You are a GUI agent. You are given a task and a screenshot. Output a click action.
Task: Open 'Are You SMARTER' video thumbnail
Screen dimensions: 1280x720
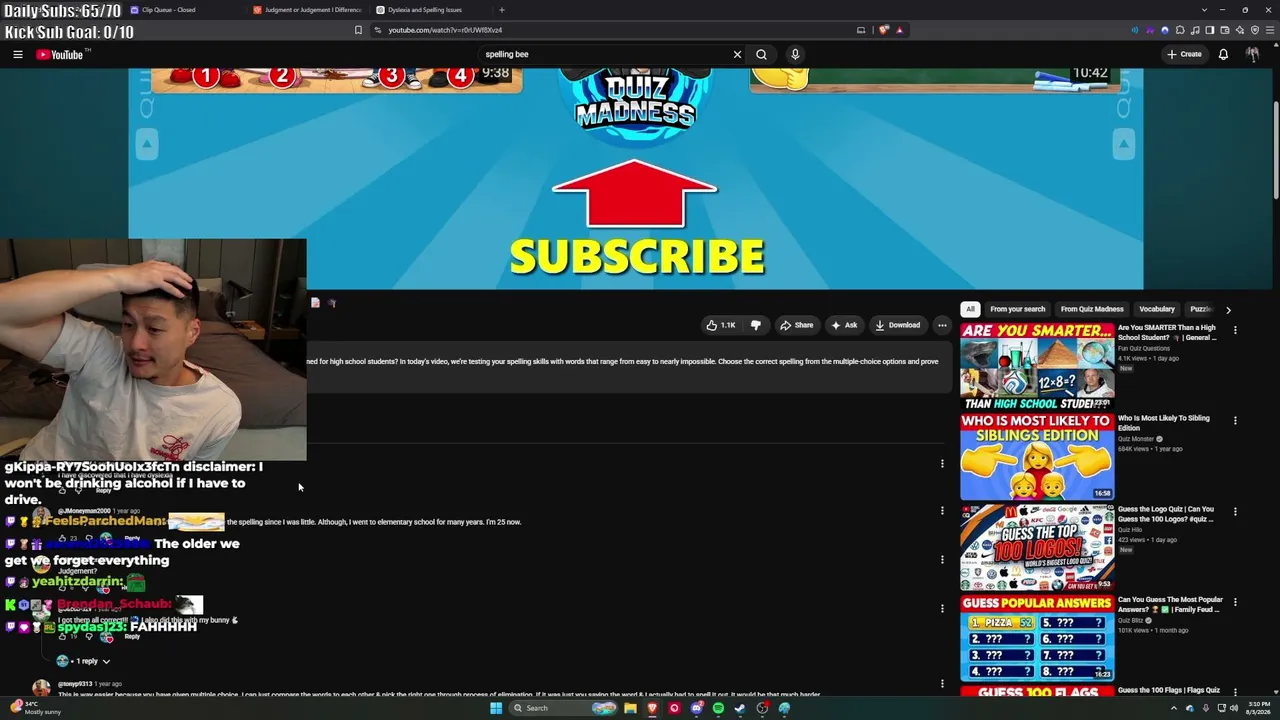tap(1037, 366)
